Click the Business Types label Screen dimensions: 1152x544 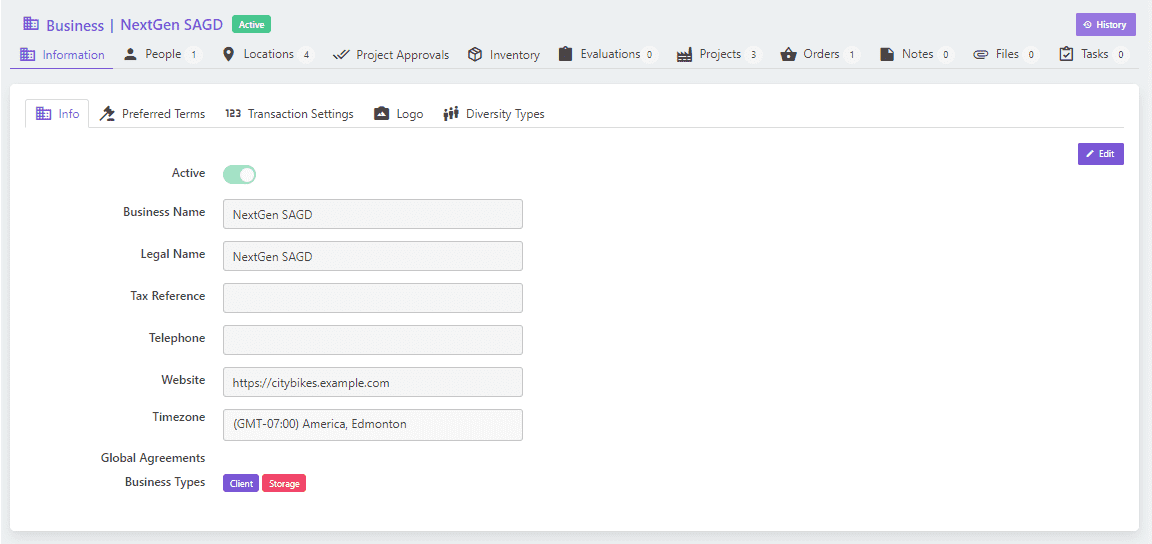[x=165, y=483]
